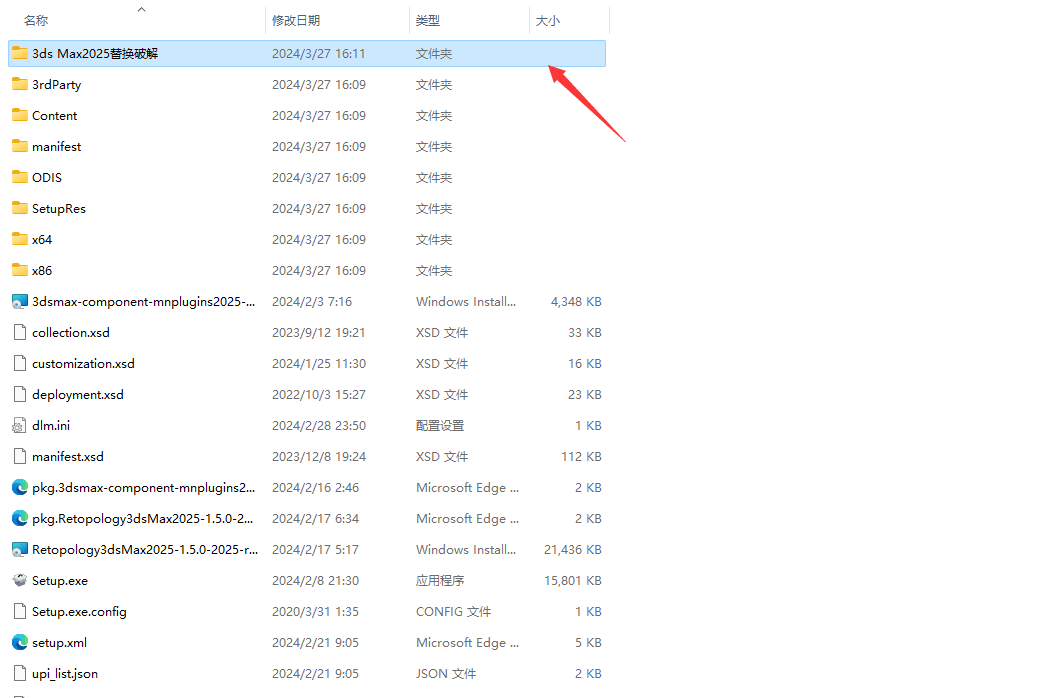Image resolution: width=1059 pixels, height=698 pixels.
Task: Select the dlm.ini file name
Action: pyautogui.click(x=51, y=426)
